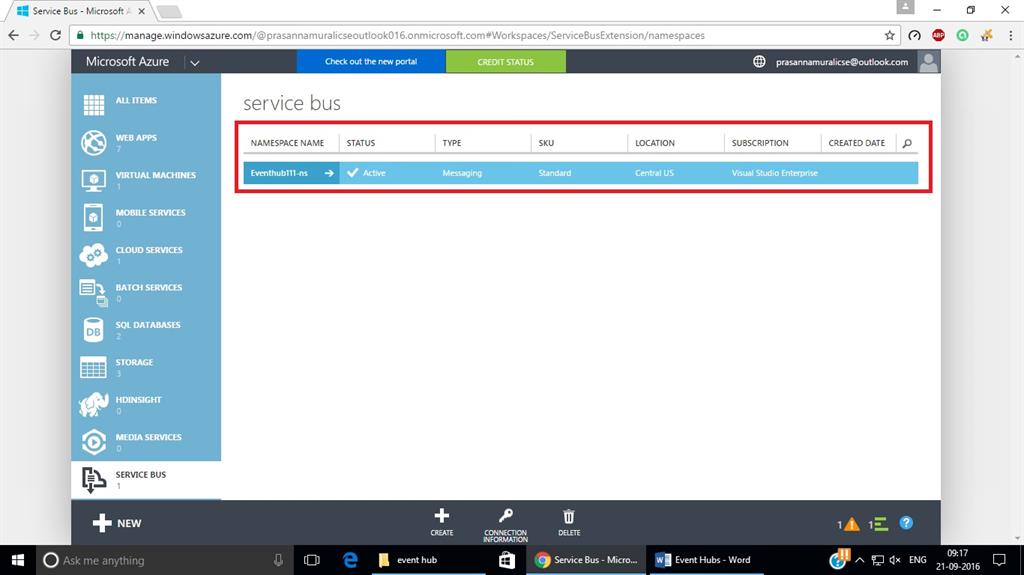Click the volume icon in system tray
1024x575 pixels.
coord(895,560)
